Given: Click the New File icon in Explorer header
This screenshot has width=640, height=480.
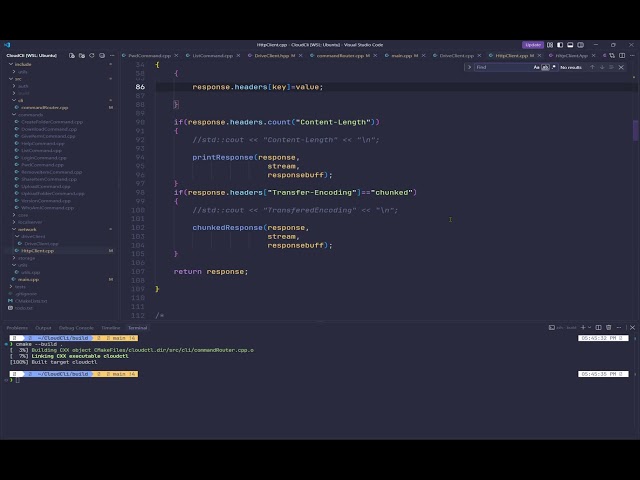Looking at the screenshot, I should 72,56.
